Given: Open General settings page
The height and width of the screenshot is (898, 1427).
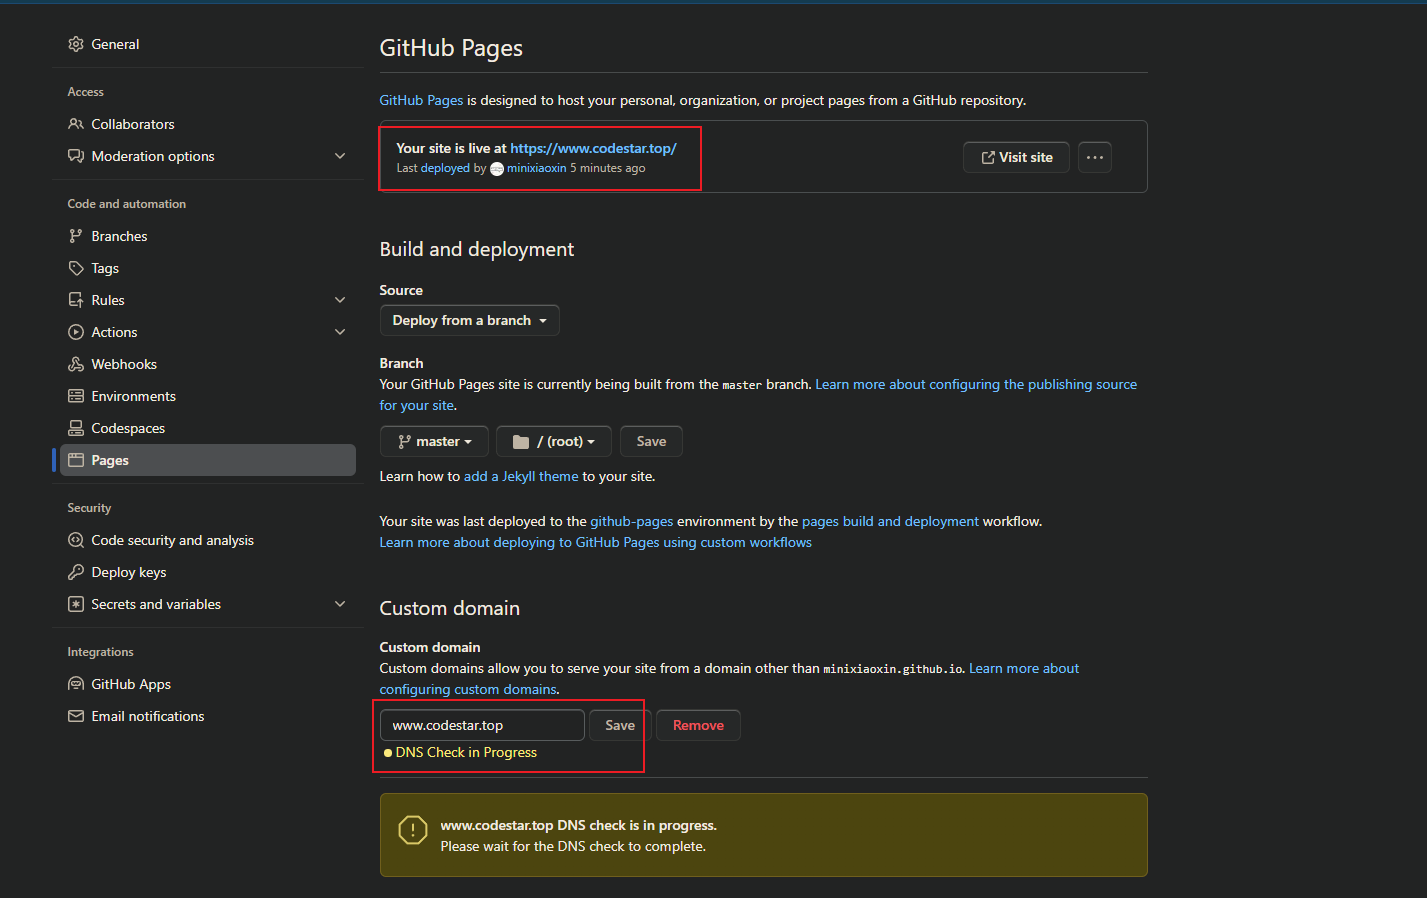Looking at the screenshot, I should pos(208,44).
